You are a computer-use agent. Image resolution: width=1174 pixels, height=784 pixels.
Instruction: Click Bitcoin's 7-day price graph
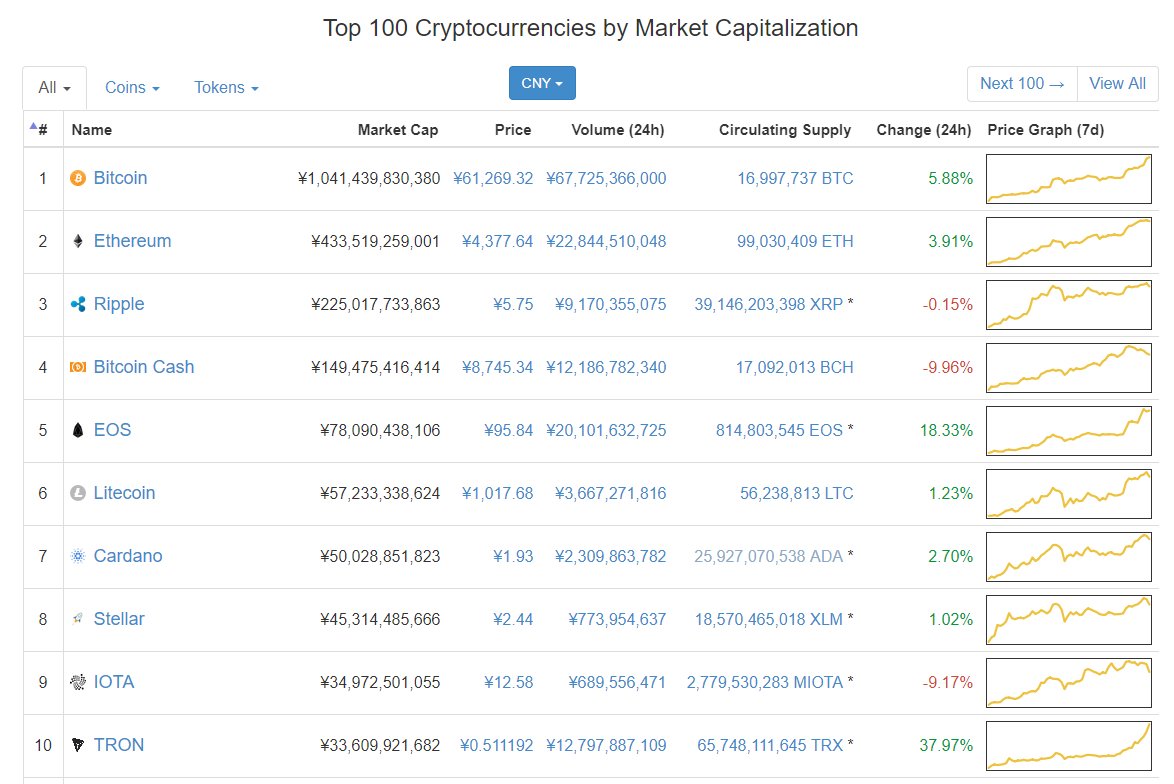(x=1068, y=178)
